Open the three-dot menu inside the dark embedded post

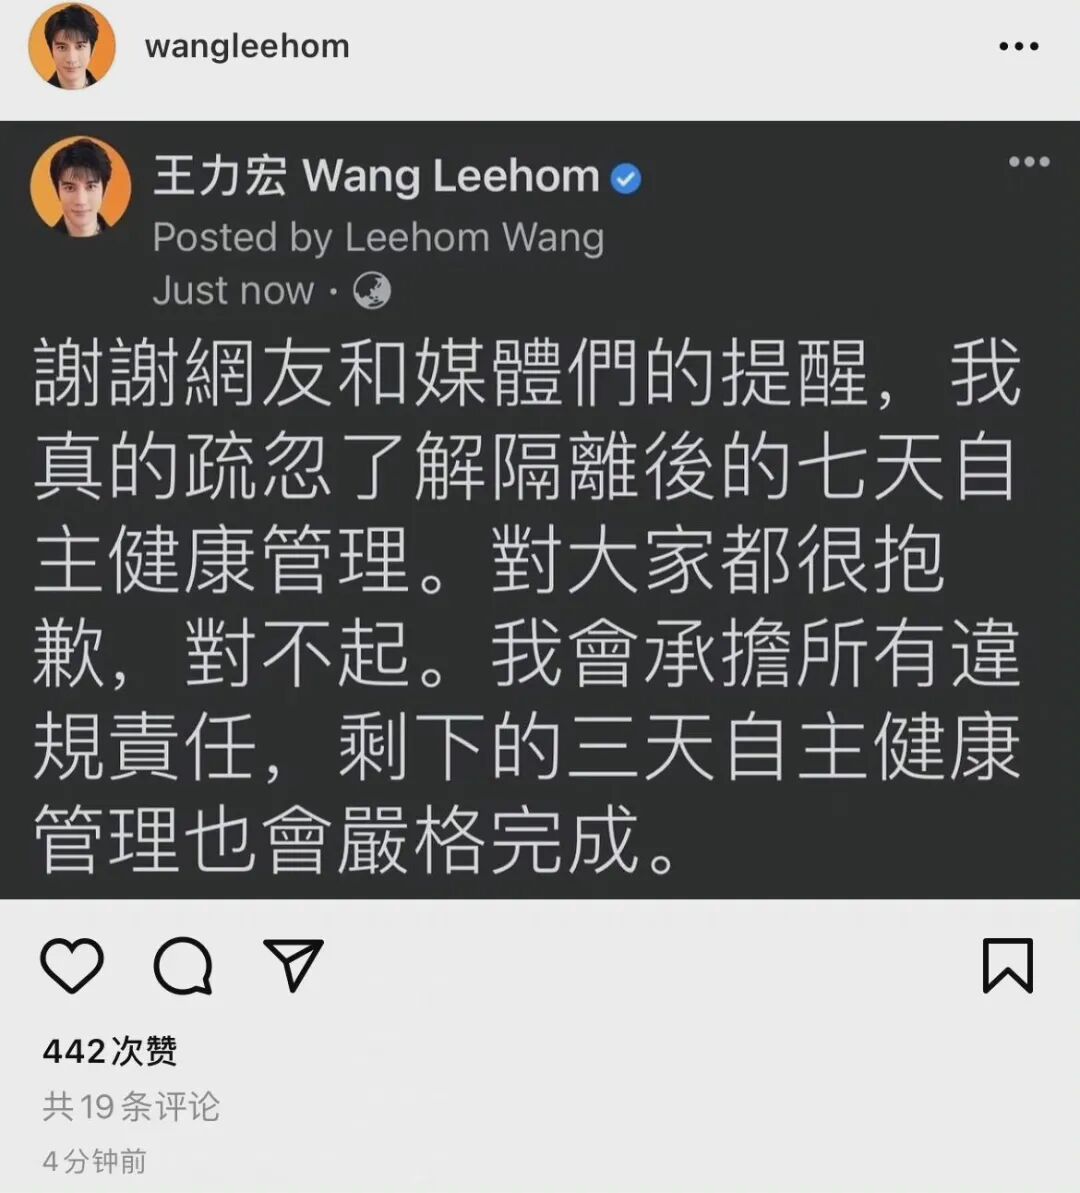pyautogui.click(x=1029, y=161)
